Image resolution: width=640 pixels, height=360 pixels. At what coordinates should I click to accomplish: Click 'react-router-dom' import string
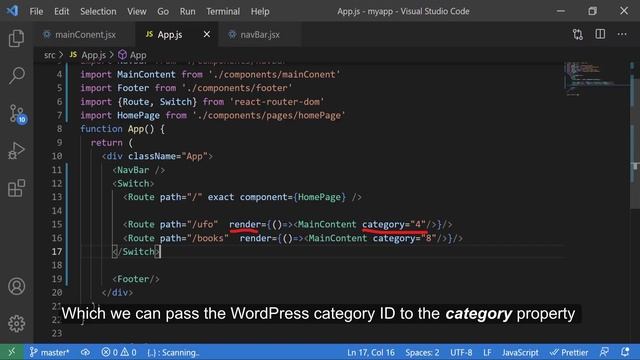(x=277, y=102)
